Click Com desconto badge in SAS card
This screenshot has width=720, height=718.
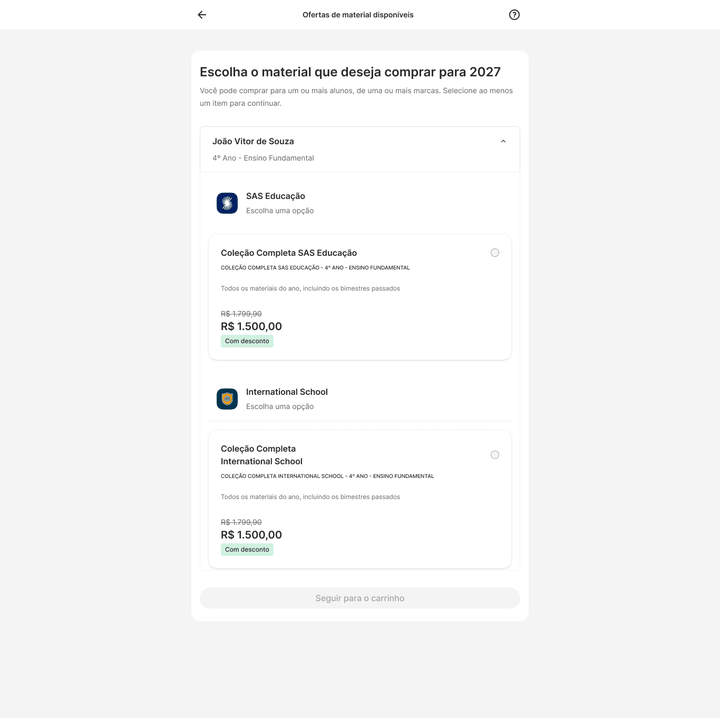(247, 341)
